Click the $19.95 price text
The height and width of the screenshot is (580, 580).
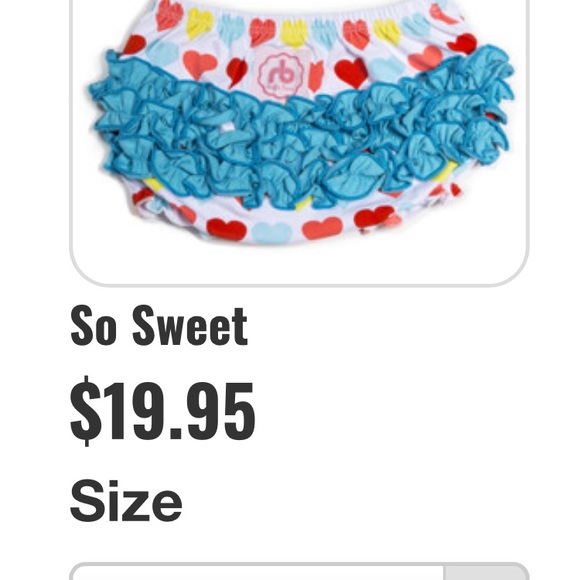tap(162, 411)
